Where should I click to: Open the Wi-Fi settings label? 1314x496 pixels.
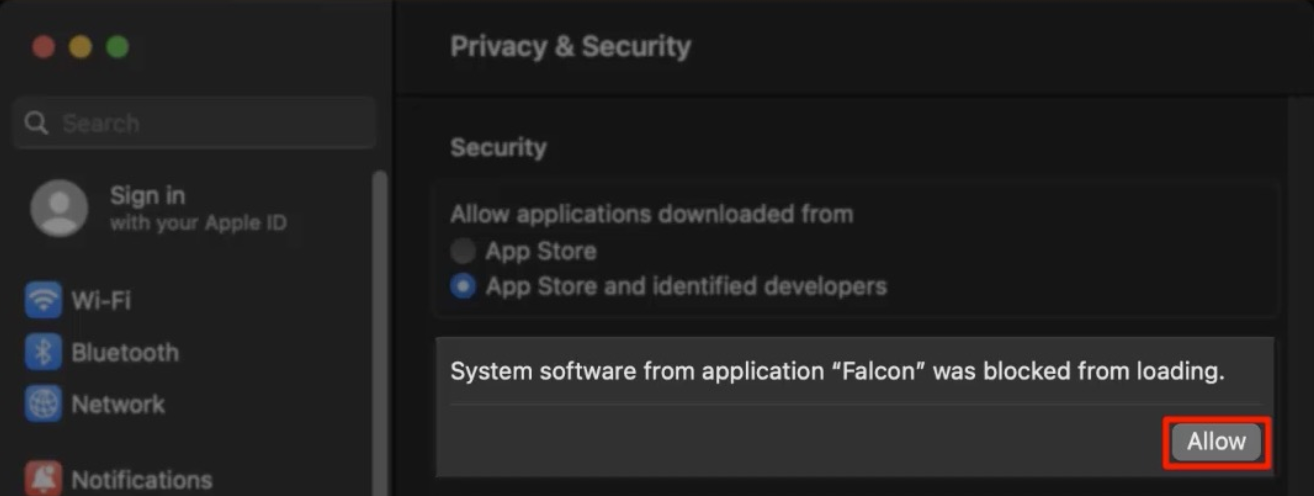pyautogui.click(x=101, y=300)
